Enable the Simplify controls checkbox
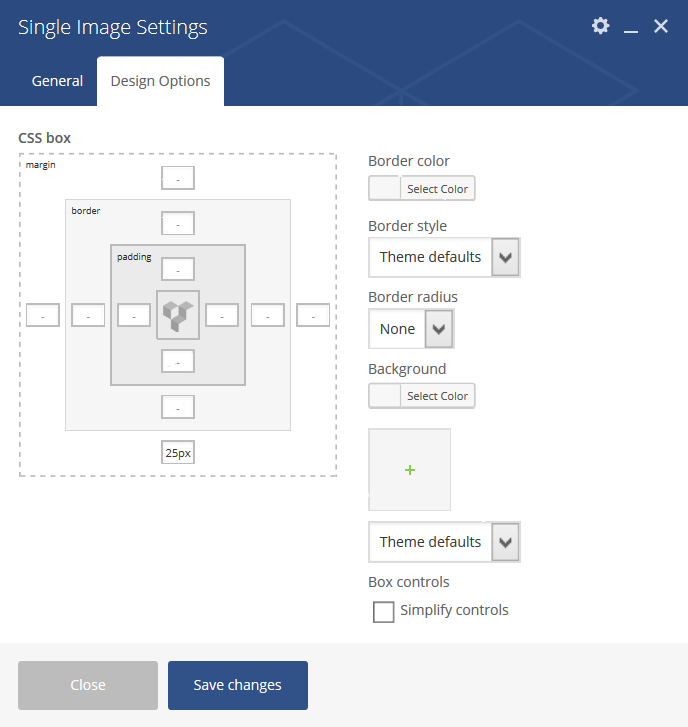This screenshot has height=727, width=688. click(383, 612)
